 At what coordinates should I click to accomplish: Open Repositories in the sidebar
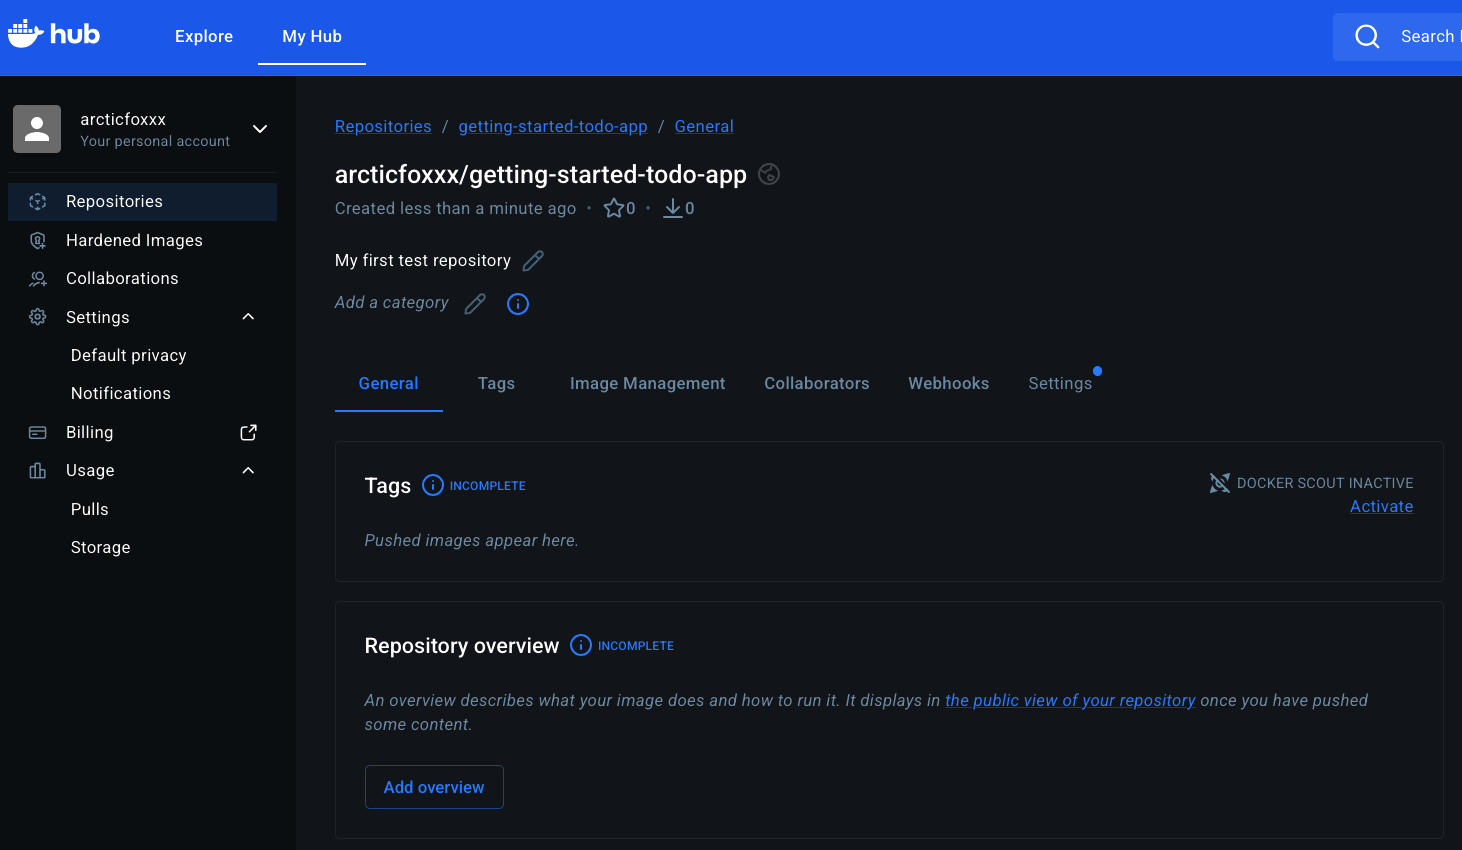click(x=142, y=202)
